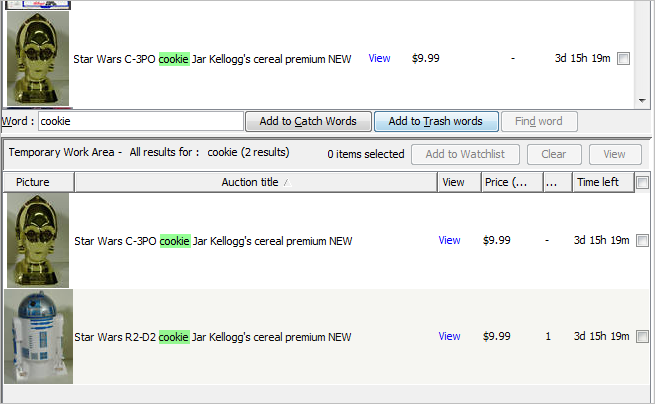Focus the Word input field containing cookie
Viewport: 655px width, 404px height.
141,122
